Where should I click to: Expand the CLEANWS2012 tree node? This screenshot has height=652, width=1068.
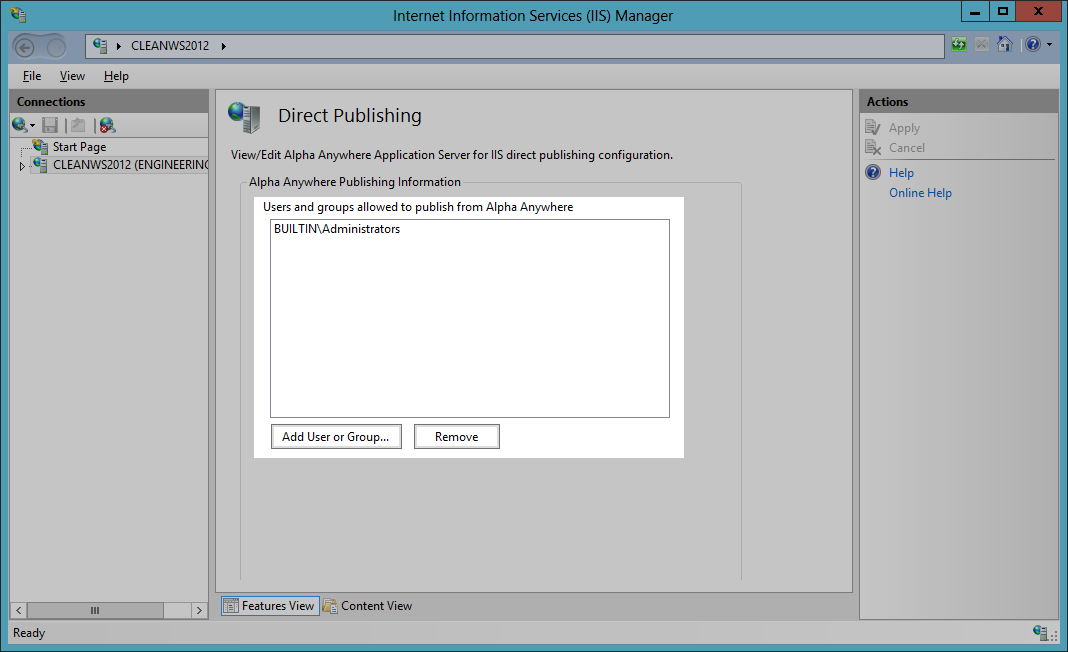coord(22,166)
